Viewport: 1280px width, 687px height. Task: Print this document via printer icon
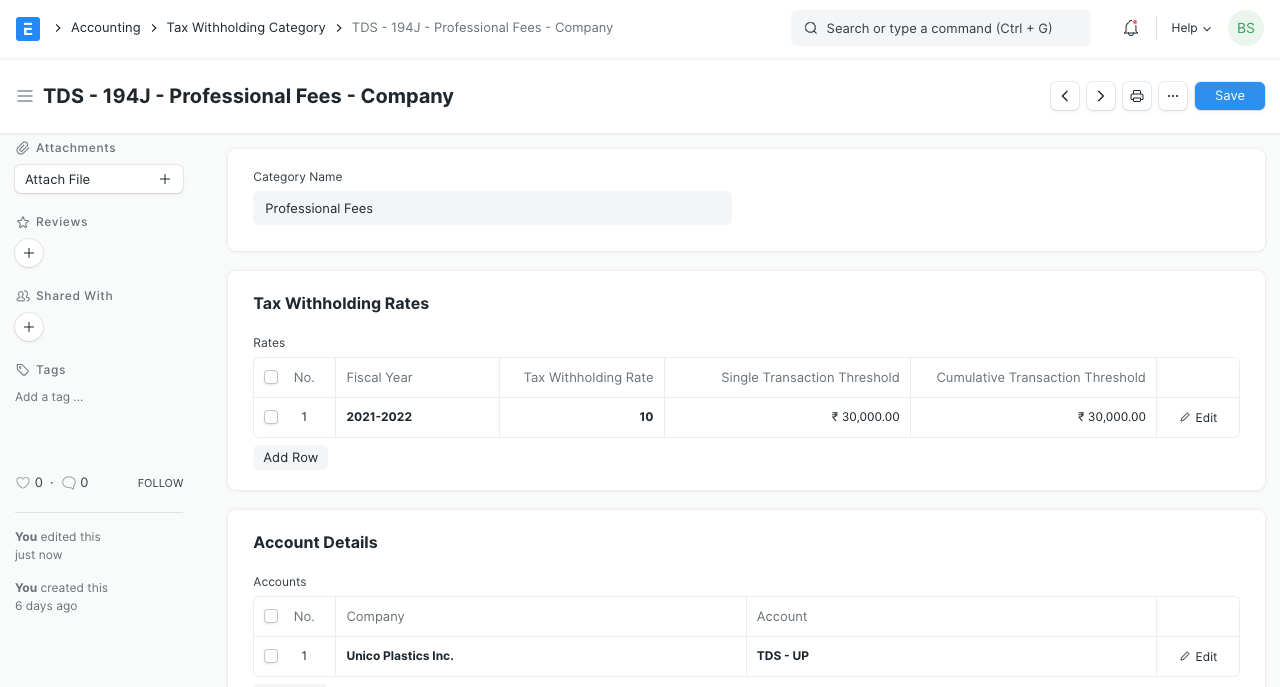click(1137, 96)
